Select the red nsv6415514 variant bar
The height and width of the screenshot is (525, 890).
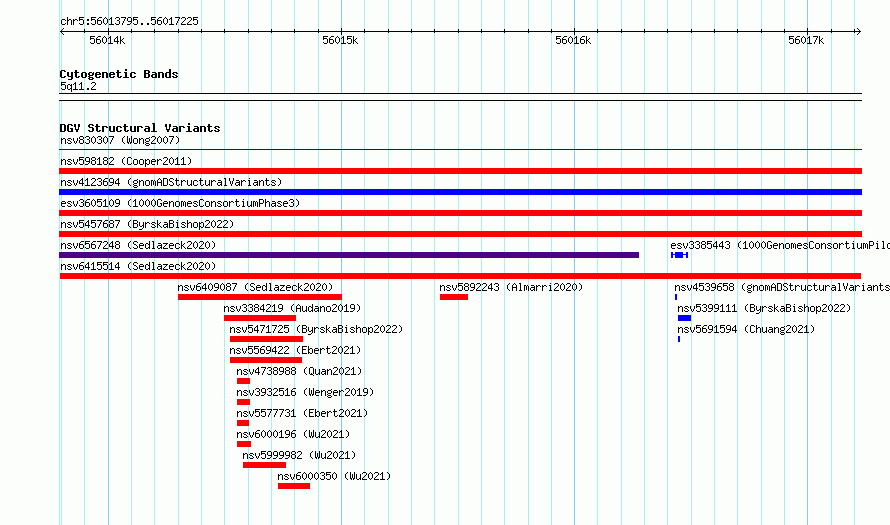point(460,276)
